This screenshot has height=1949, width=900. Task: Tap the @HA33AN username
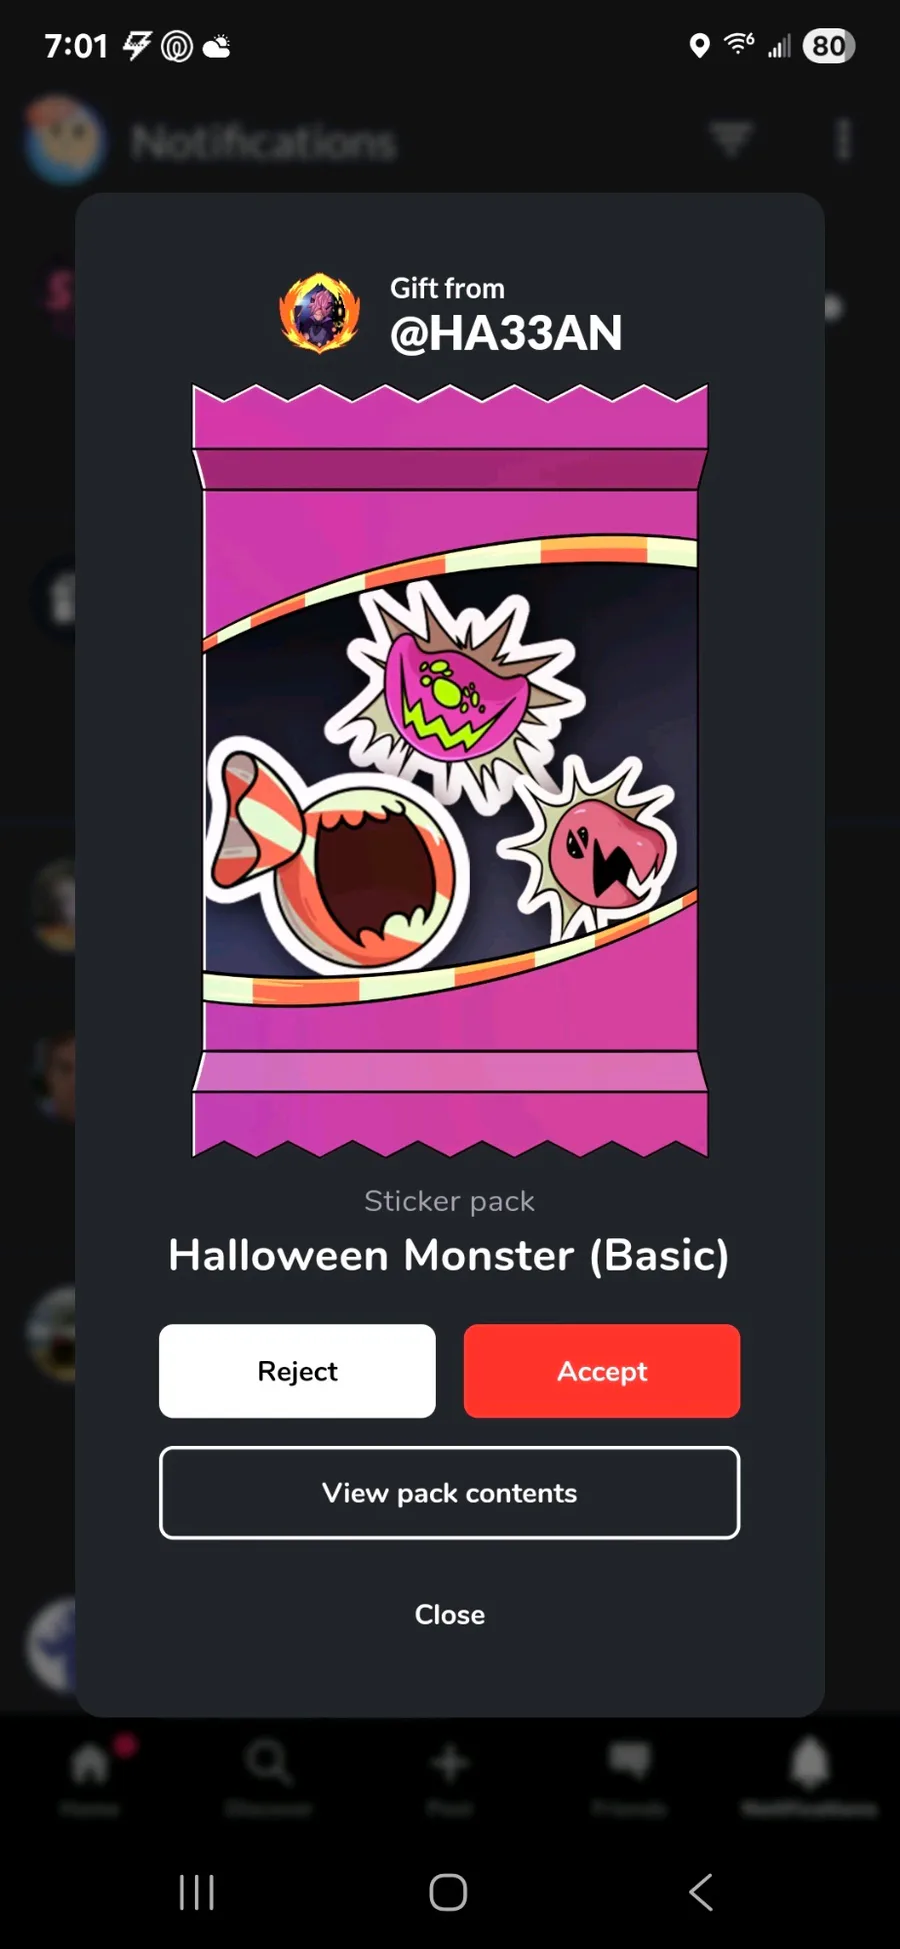click(x=506, y=333)
